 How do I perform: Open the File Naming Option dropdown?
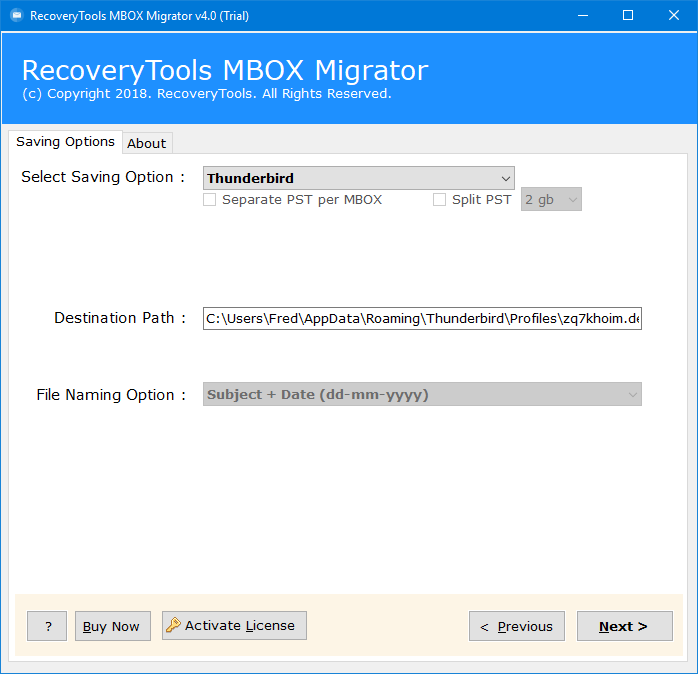[422, 394]
